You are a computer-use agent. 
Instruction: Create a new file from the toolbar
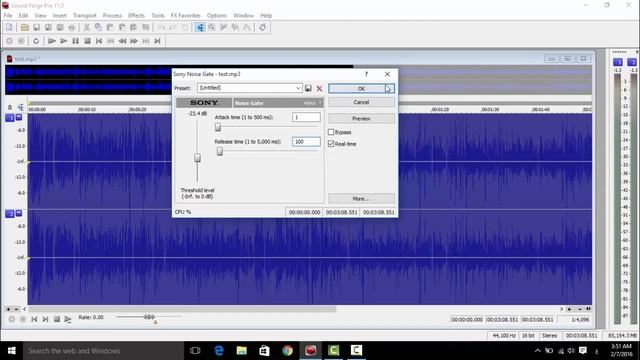pos(9,27)
